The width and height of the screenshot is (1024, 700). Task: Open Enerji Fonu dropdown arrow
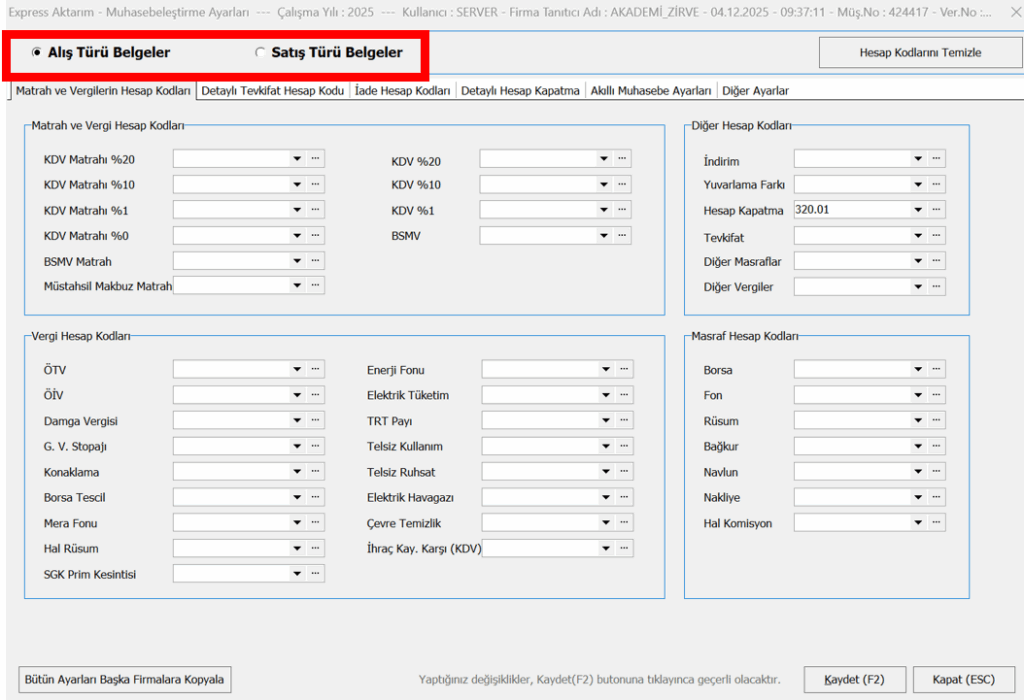[x=606, y=369]
